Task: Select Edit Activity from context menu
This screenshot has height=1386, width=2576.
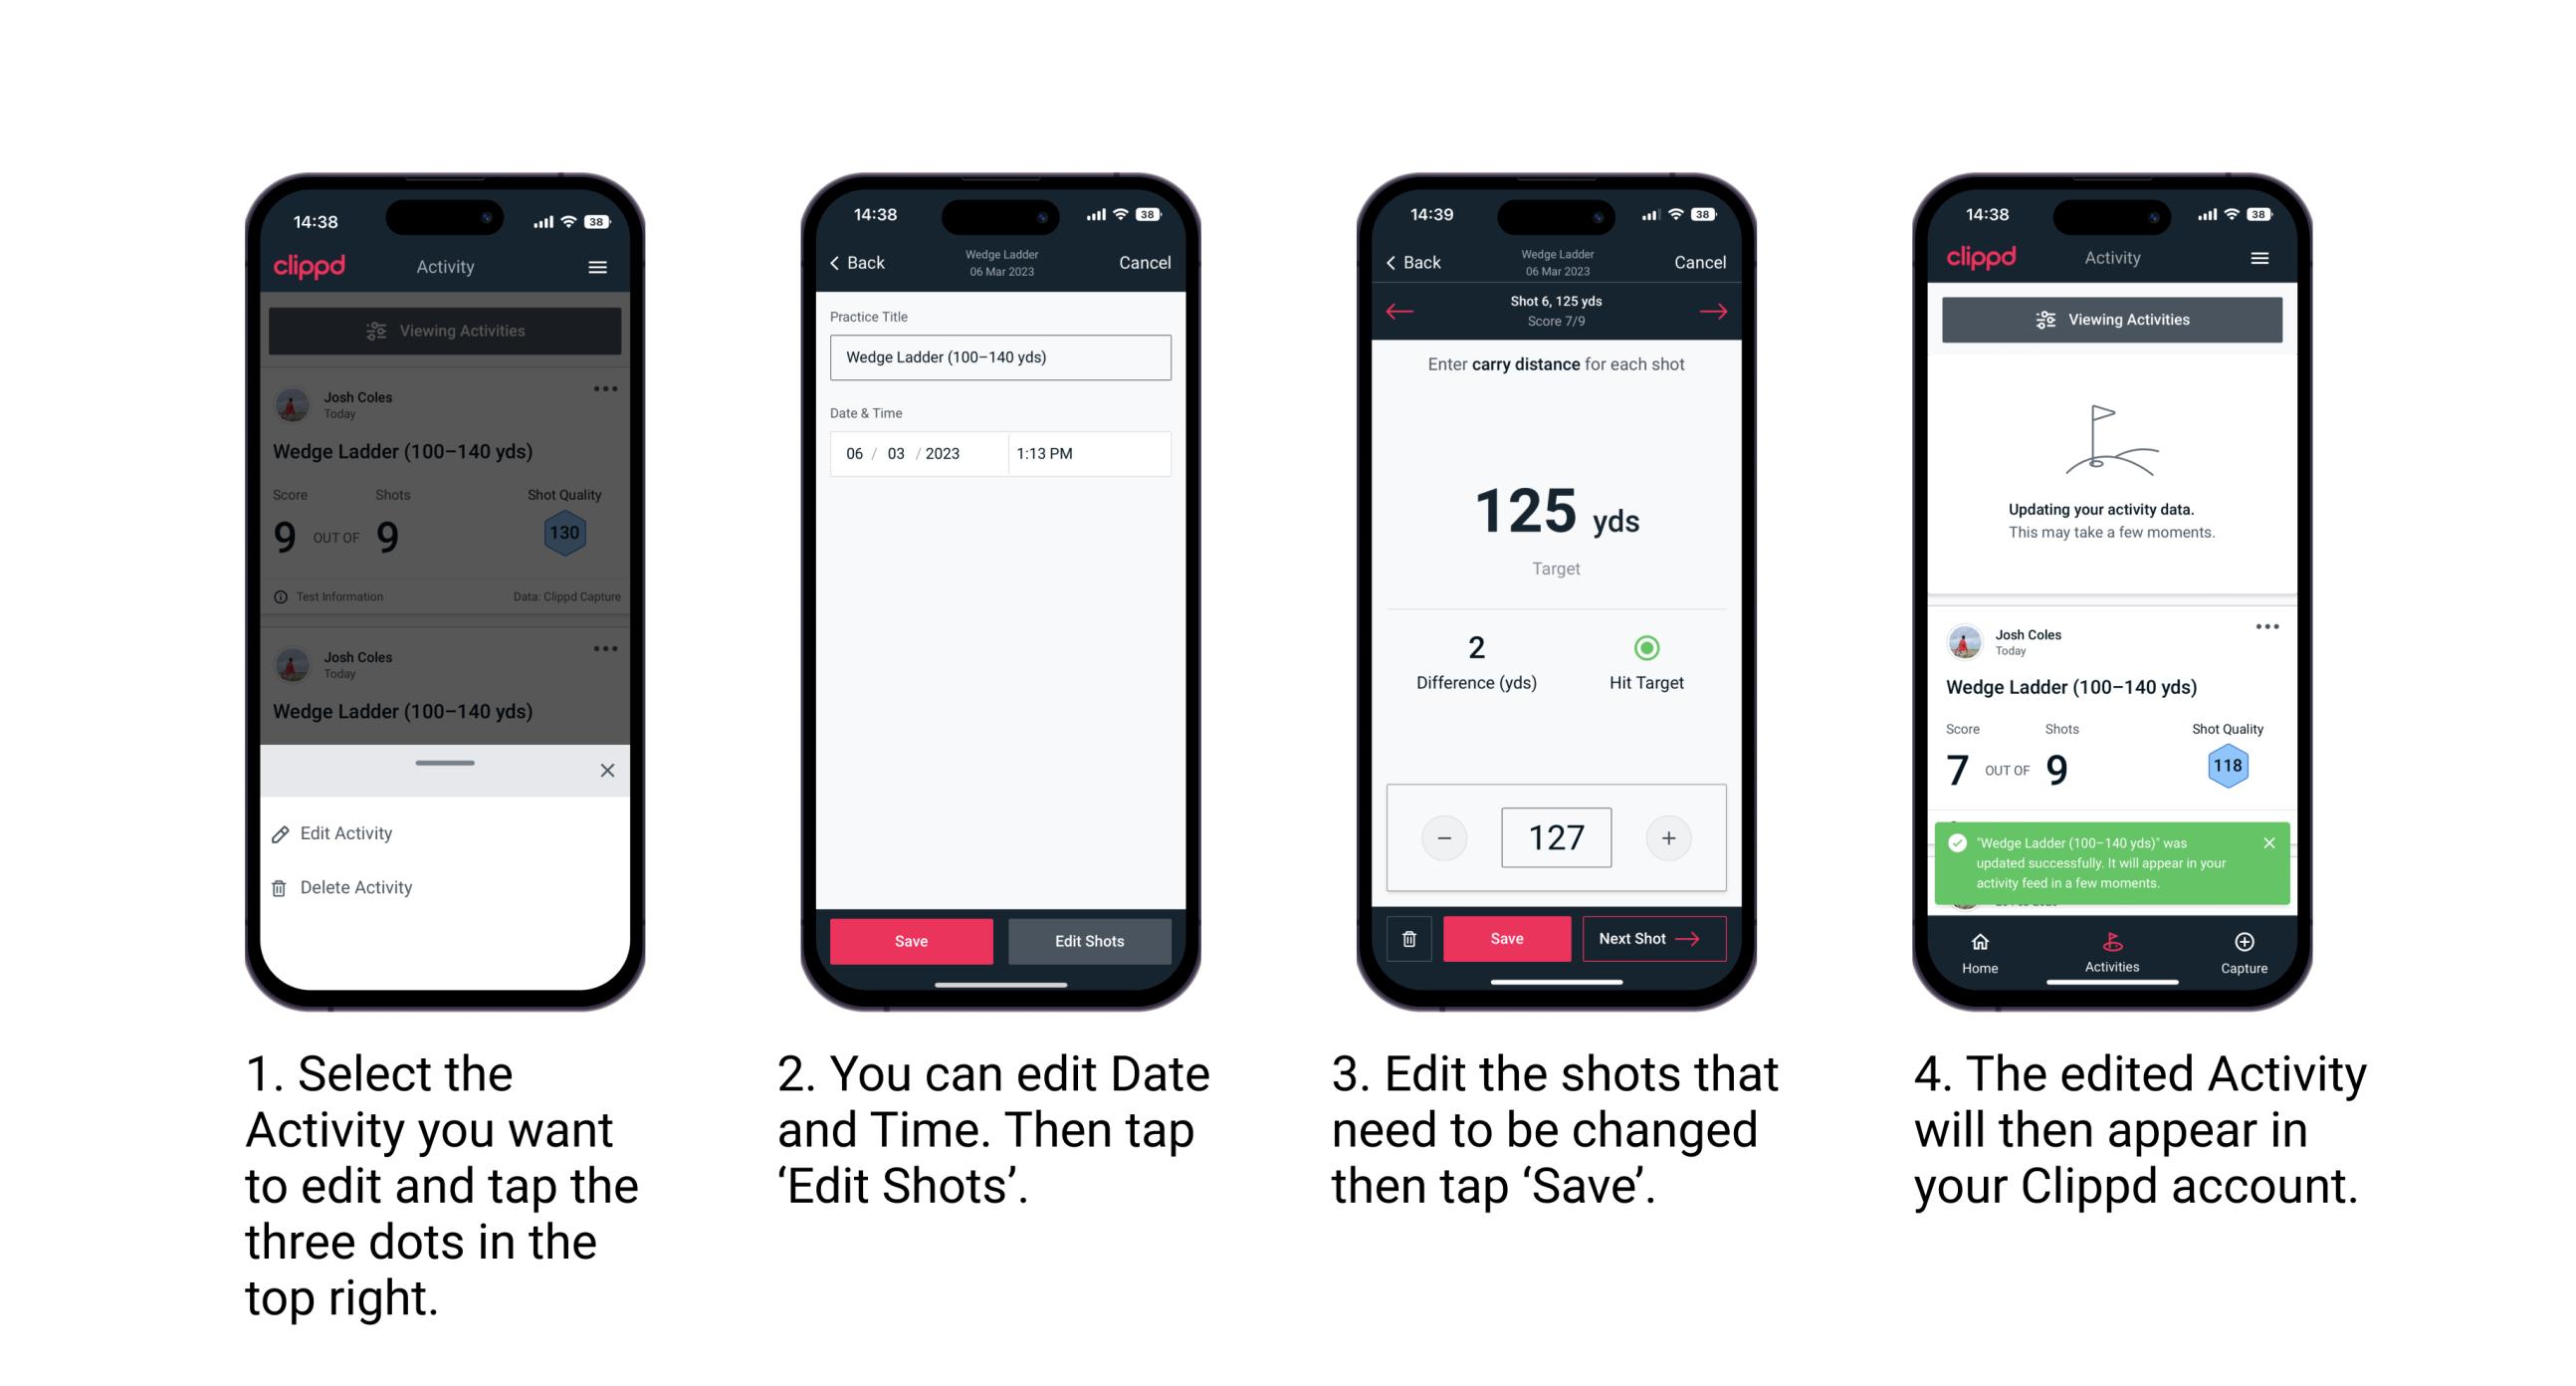Action: tap(348, 836)
